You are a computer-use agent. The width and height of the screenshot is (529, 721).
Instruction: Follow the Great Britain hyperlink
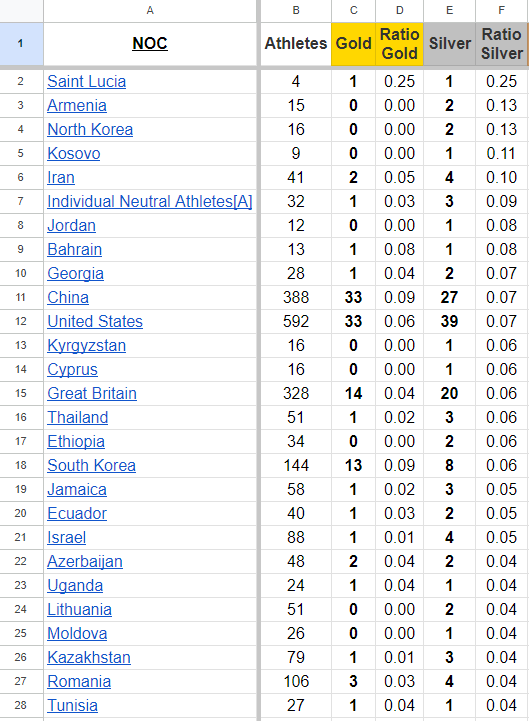pos(92,394)
